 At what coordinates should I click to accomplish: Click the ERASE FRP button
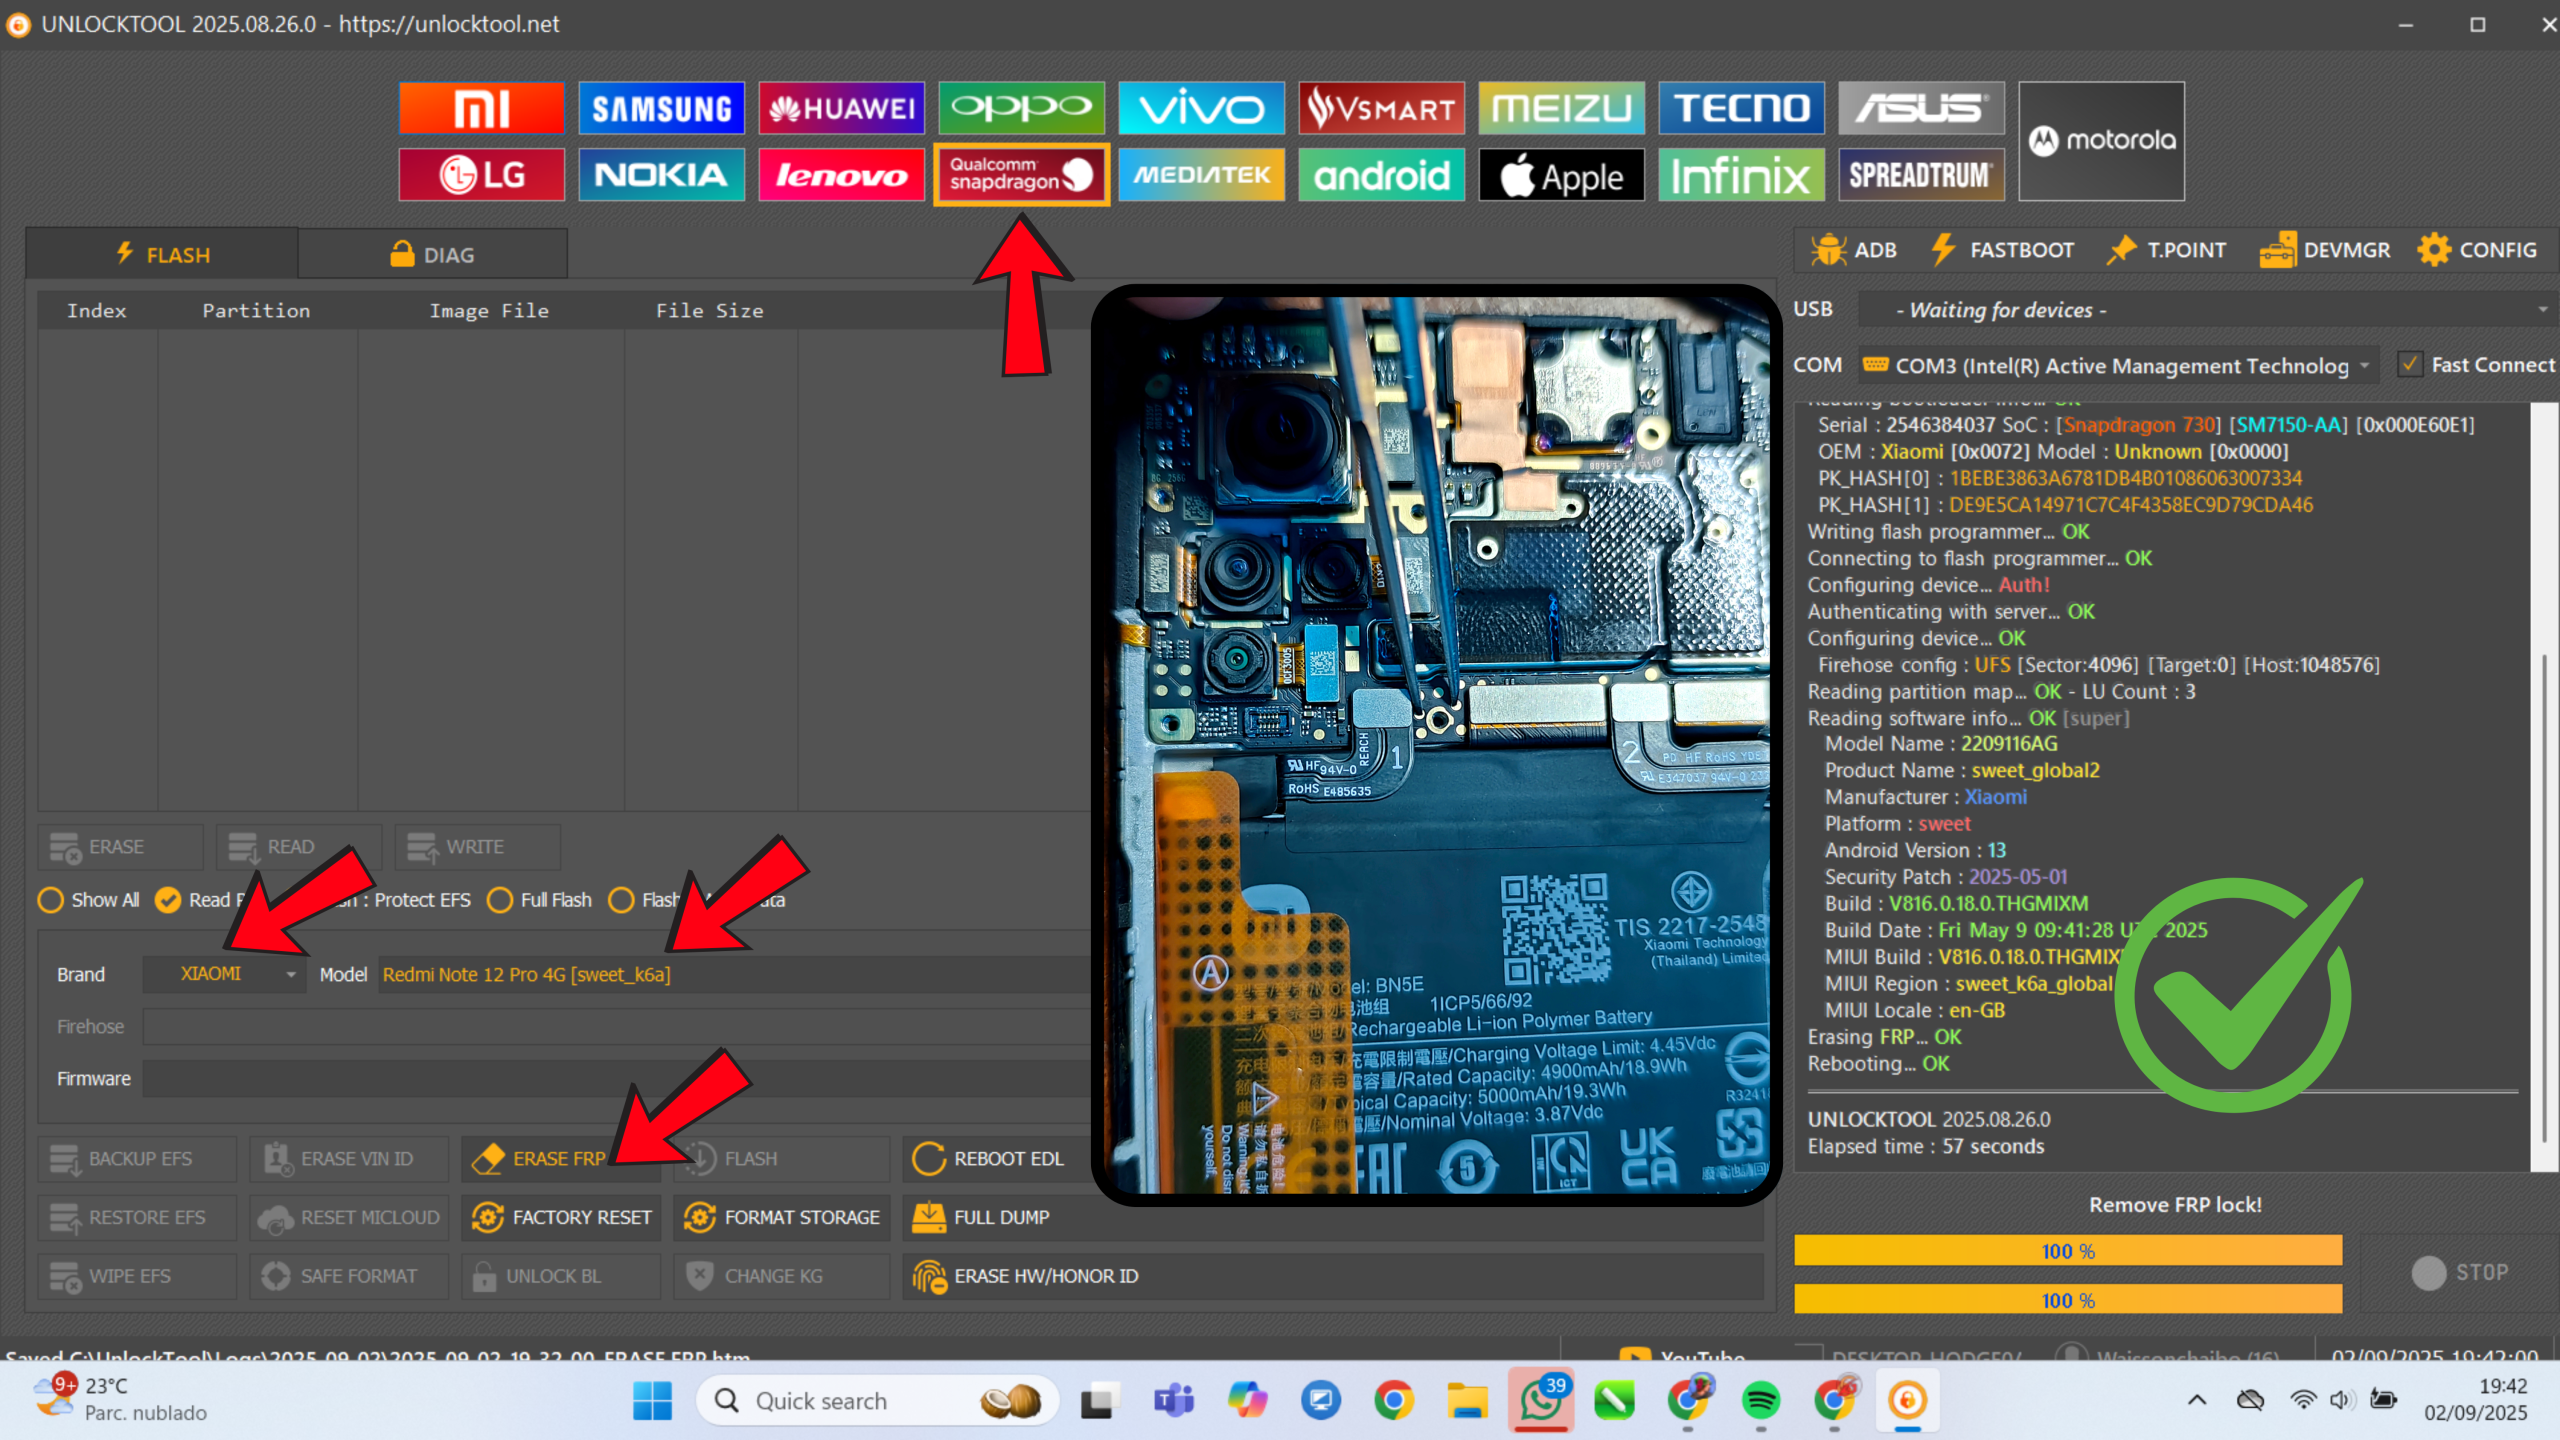click(560, 1158)
